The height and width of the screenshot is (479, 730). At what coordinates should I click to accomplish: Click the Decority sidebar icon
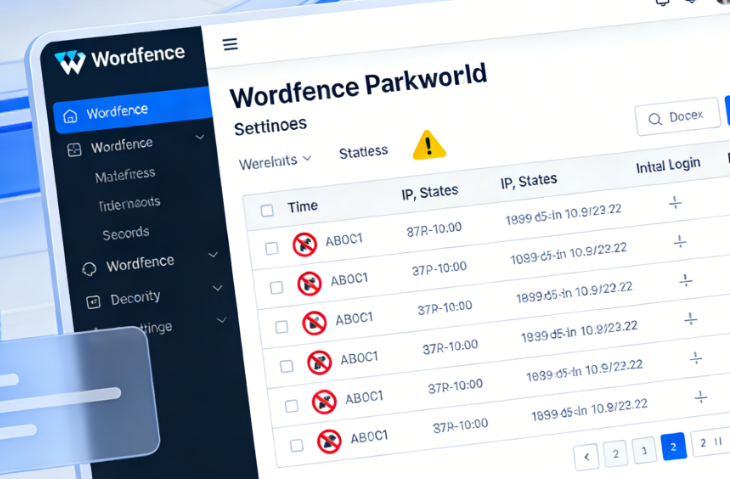(94, 302)
